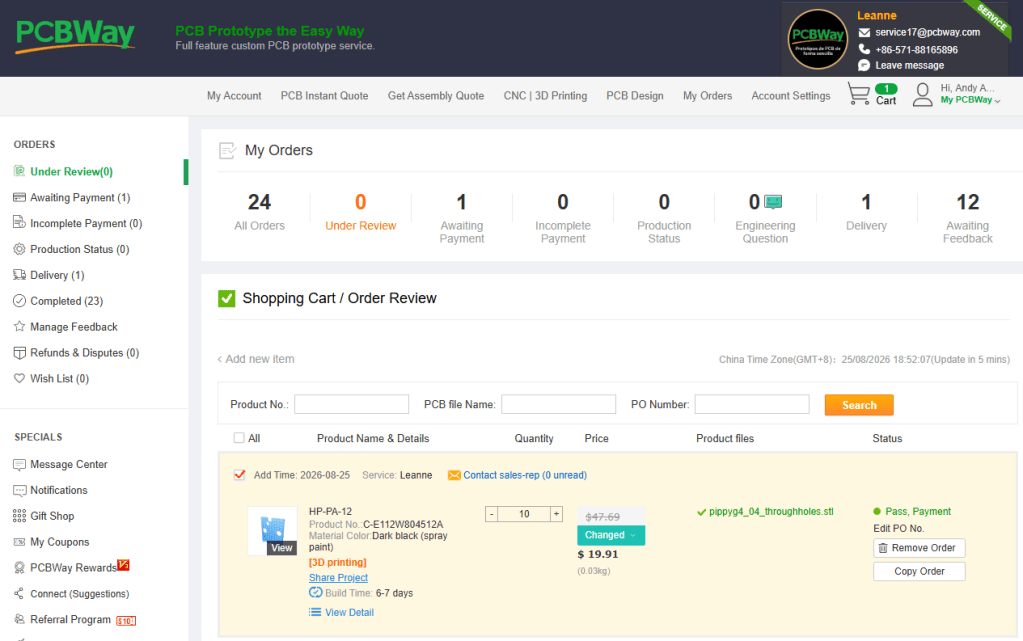Click the PCBWay Rewards medal icon
The image size is (1023, 641).
click(x=20, y=568)
